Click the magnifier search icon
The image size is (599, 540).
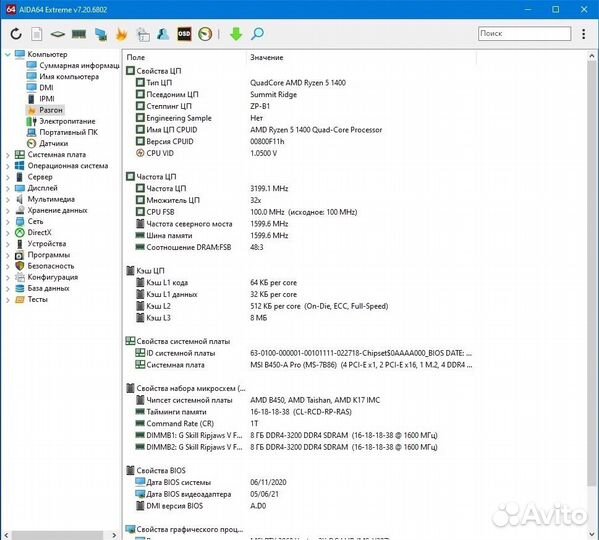(257, 34)
